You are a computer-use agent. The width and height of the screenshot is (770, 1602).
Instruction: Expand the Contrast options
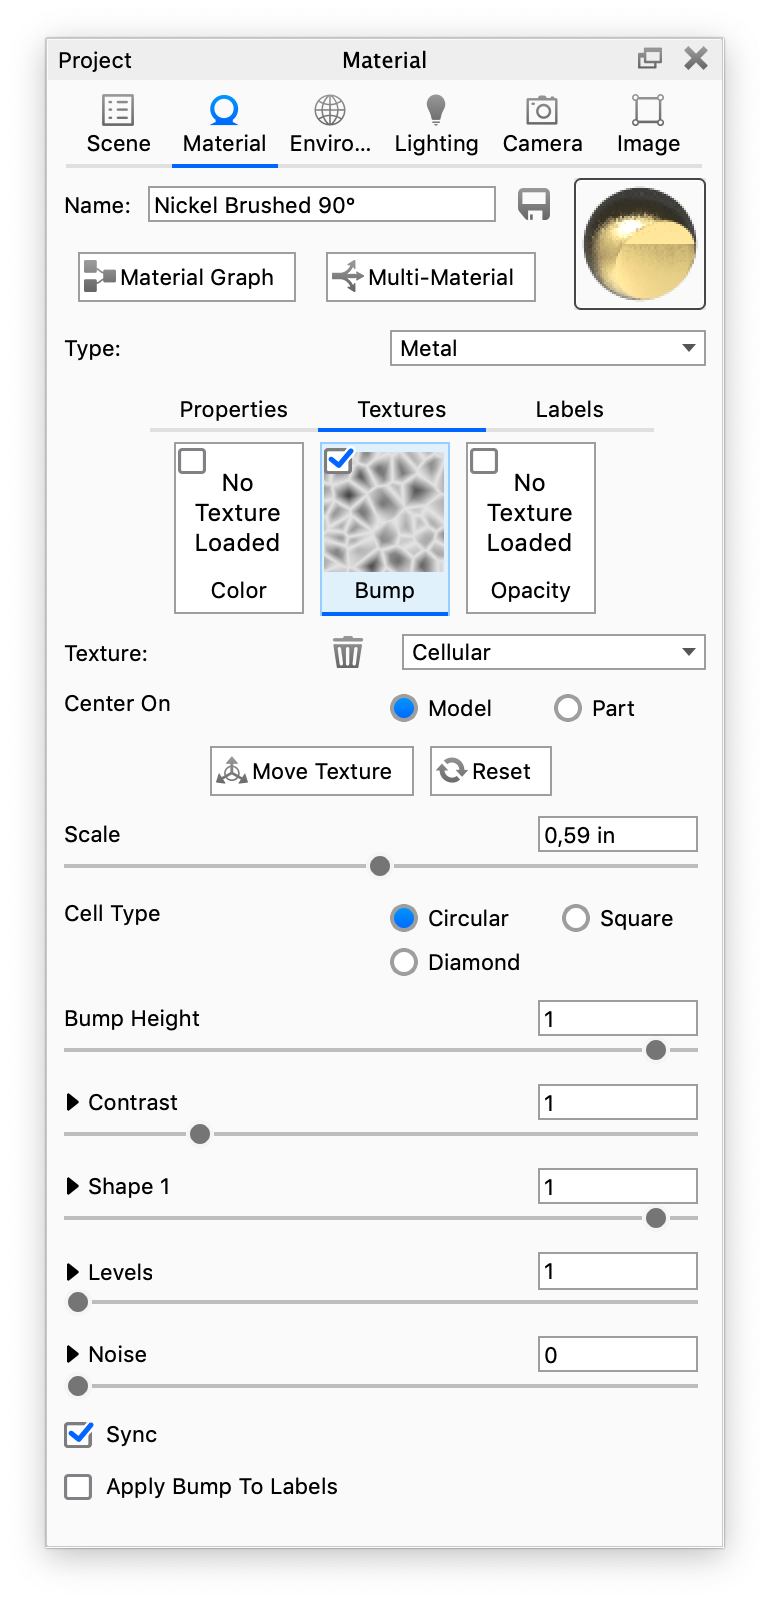point(72,1102)
